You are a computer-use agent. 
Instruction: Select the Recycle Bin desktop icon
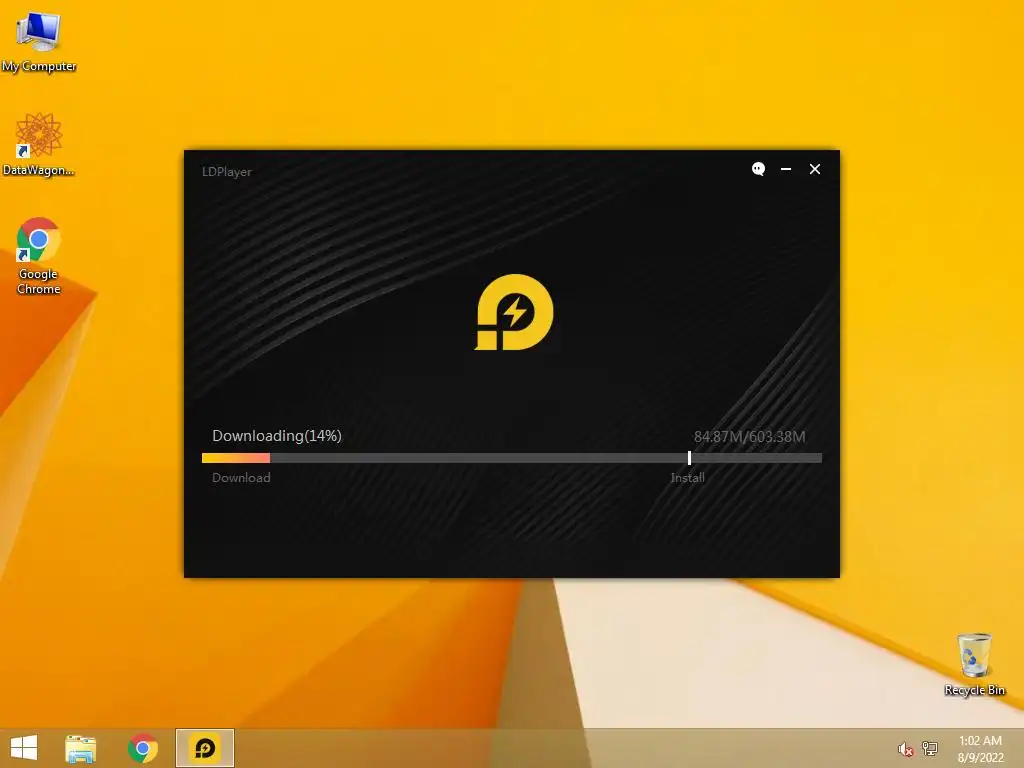pyautogui.click(x=974, y=664)
